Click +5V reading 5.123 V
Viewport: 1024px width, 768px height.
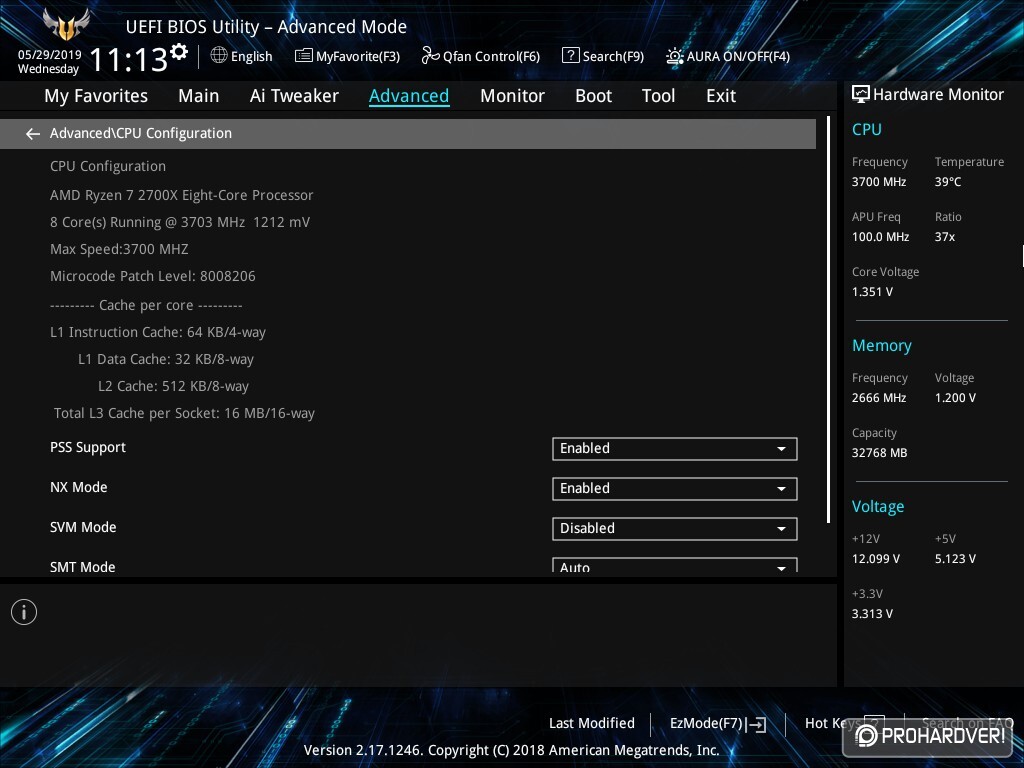(x=955, y=559)
